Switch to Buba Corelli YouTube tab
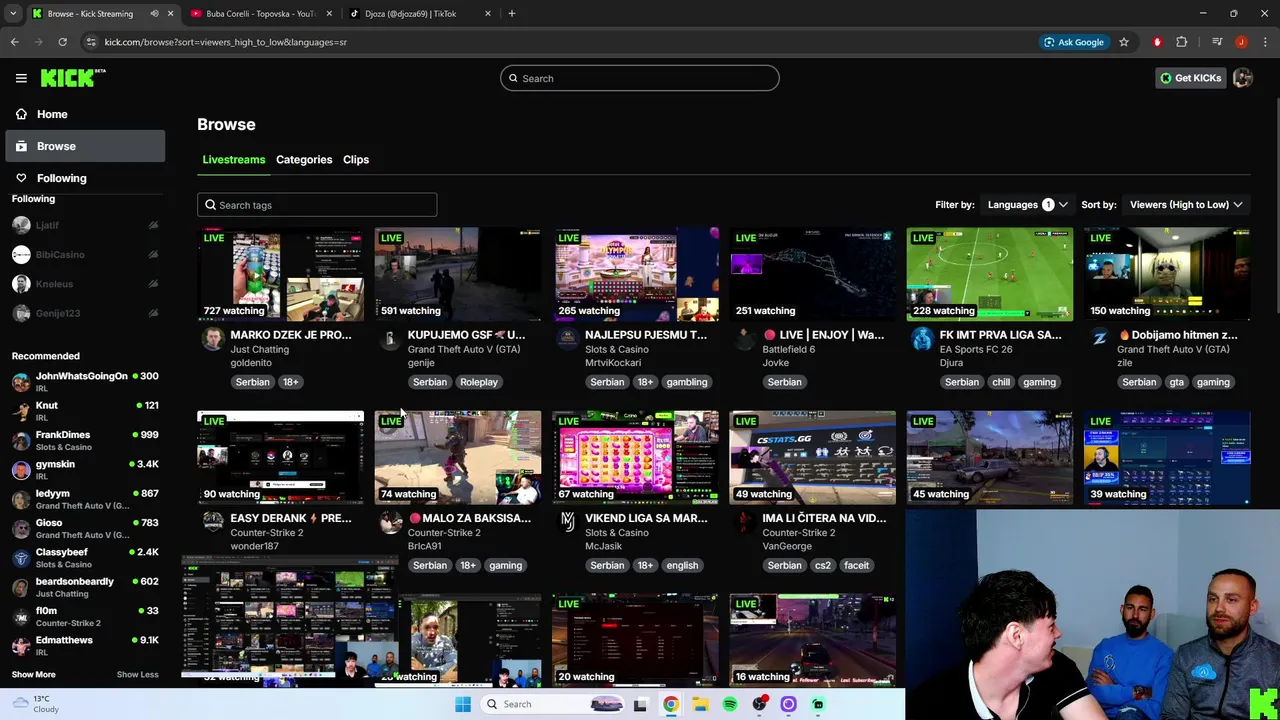 click(x=260, y=14)
